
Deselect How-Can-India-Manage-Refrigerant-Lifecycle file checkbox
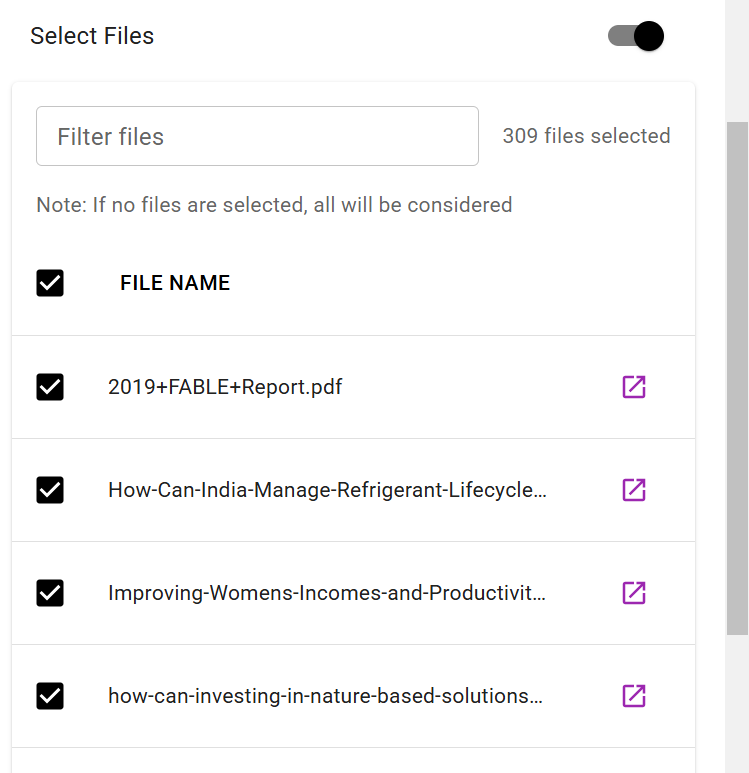coord(50,489)
